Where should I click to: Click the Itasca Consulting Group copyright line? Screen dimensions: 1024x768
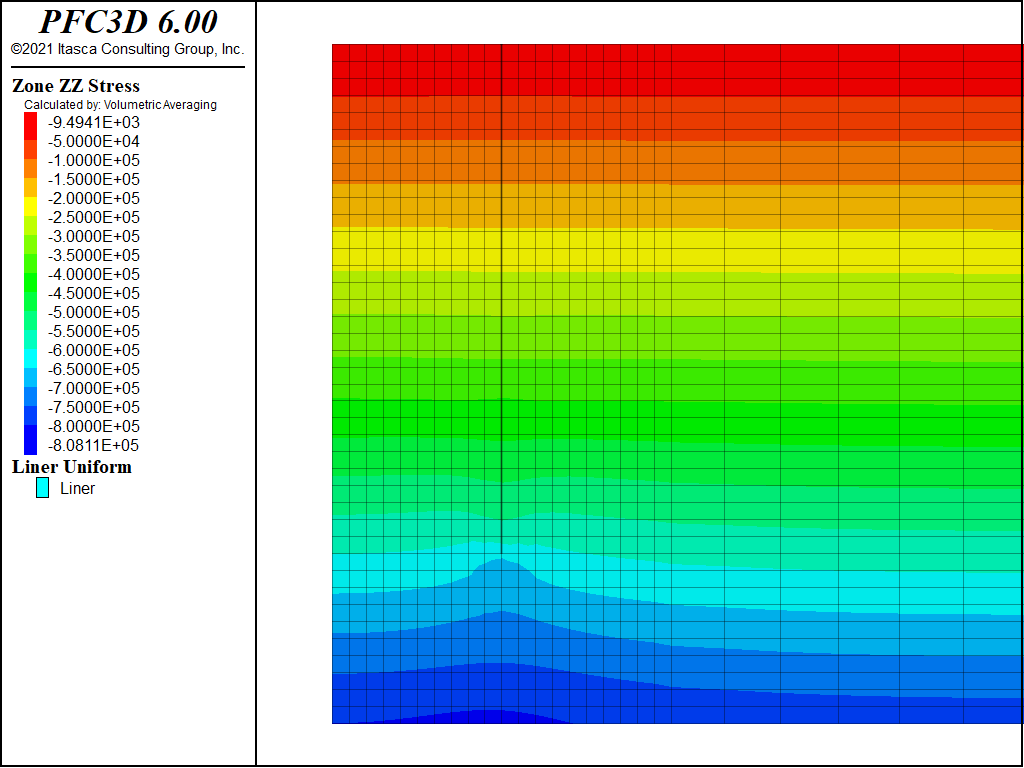coord(127,49)
